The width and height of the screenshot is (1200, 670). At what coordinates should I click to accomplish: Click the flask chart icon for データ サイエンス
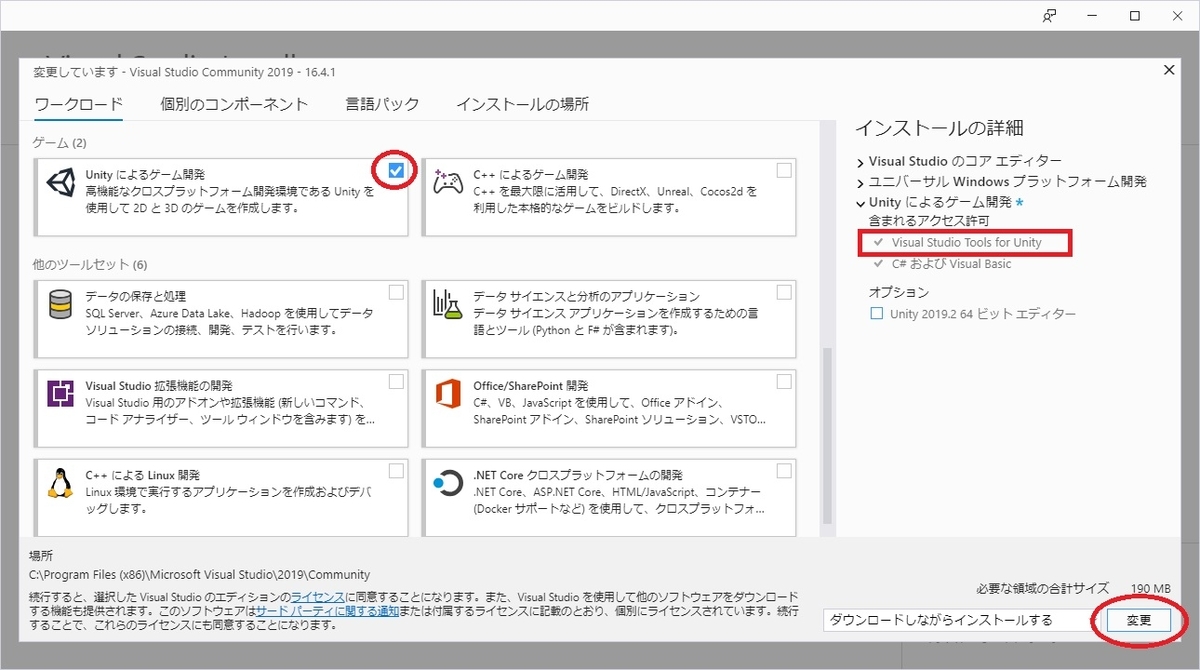[447, 303]
